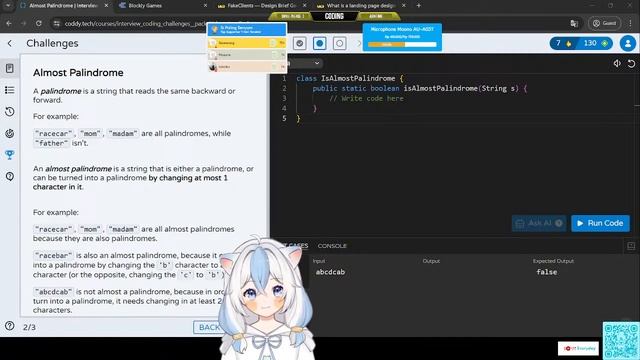This screenshot has height=360, width=640.
Task: Switch to landing page design tab
Action: click(x=360, y=6)
